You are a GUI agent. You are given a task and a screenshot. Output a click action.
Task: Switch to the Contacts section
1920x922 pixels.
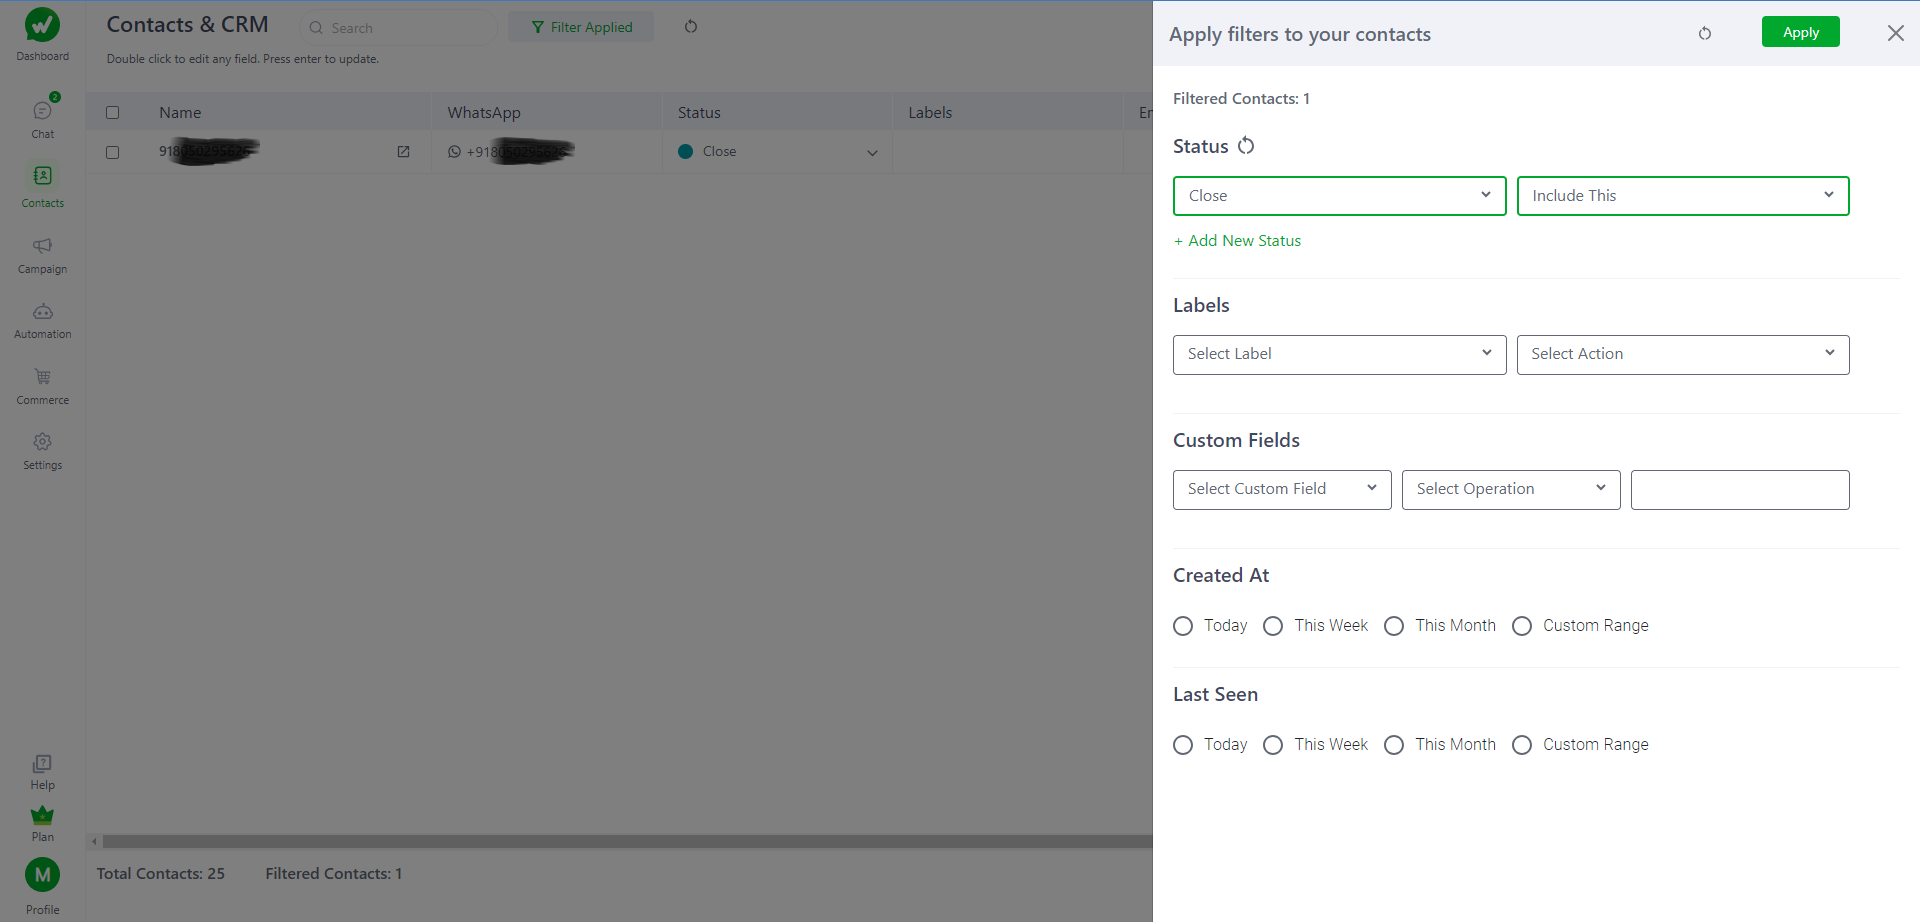click(x=42, y=184)
